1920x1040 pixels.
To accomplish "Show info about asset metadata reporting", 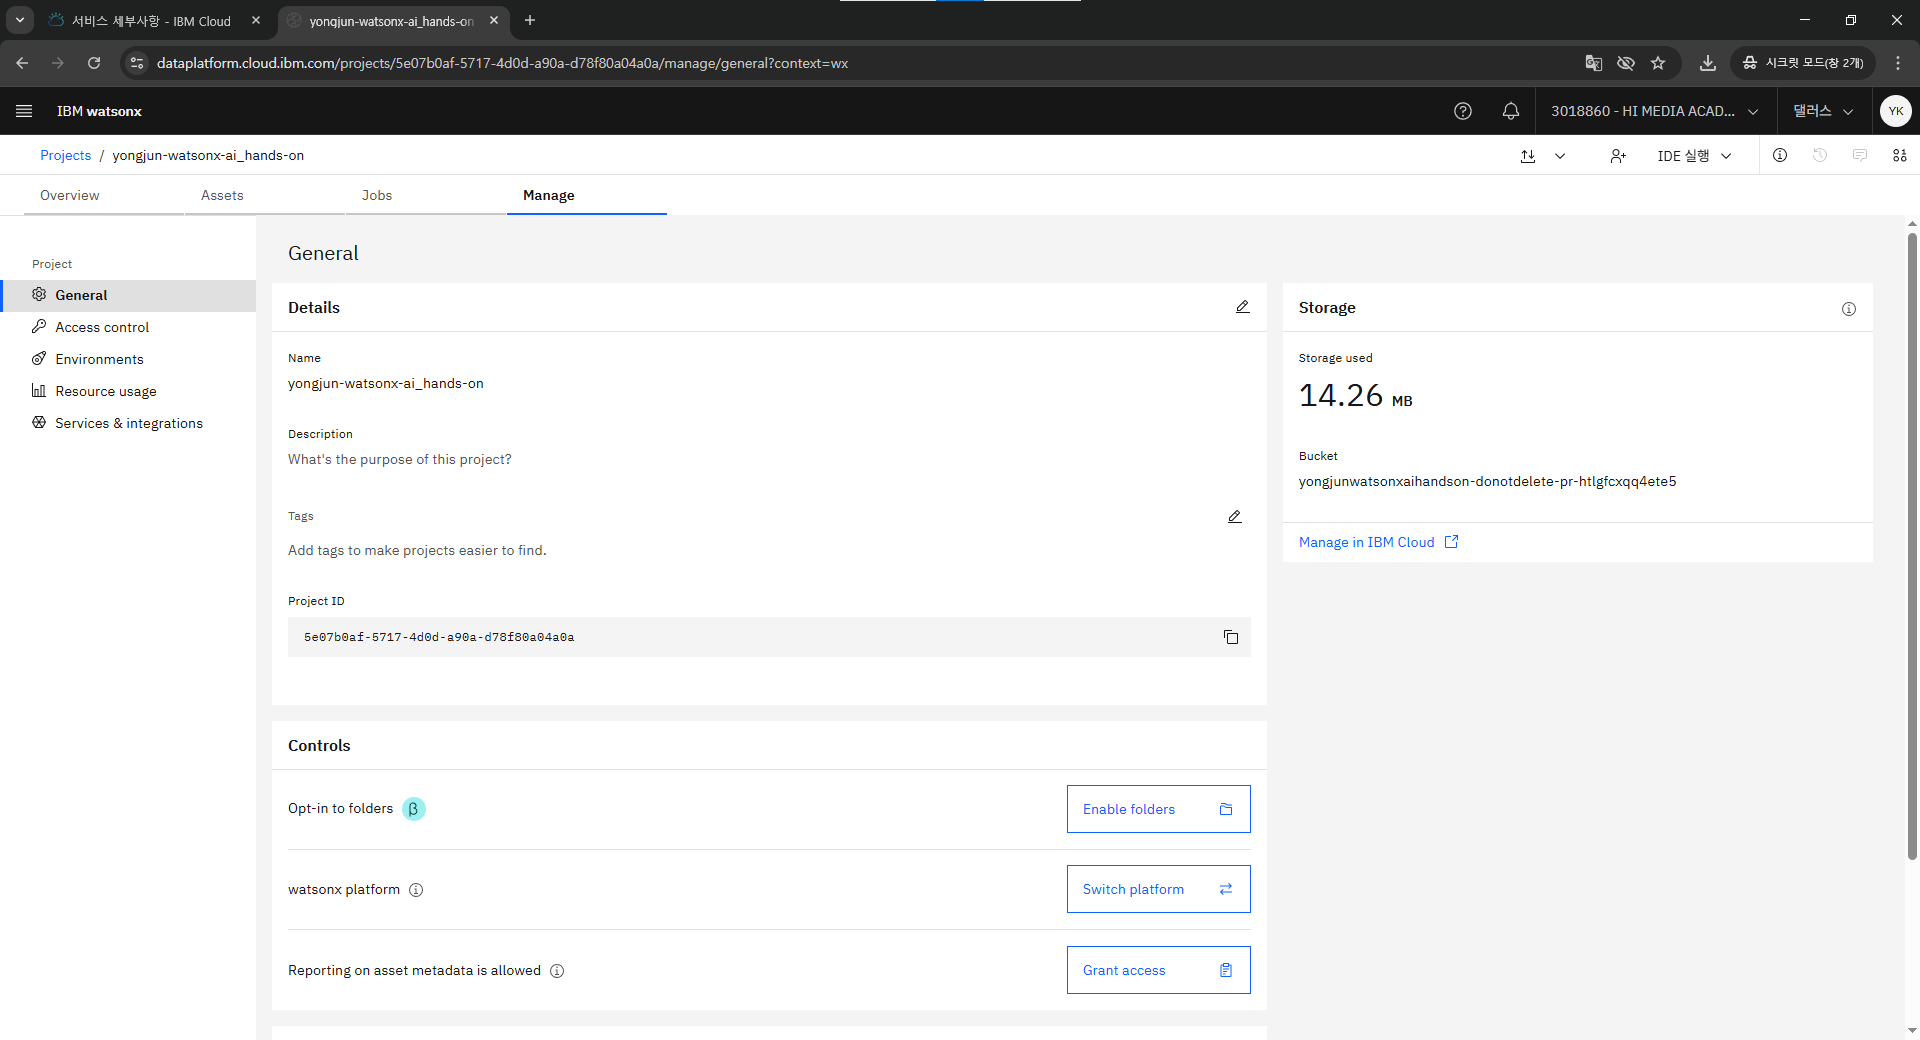I will (557, 971).
